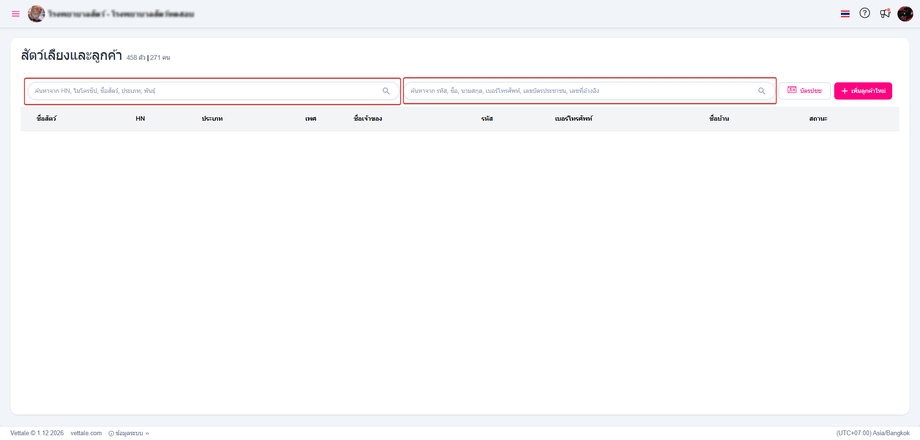The height and width of the screenshot is (440, 920).
Task: Click the phone number column header
Action: 573,119
